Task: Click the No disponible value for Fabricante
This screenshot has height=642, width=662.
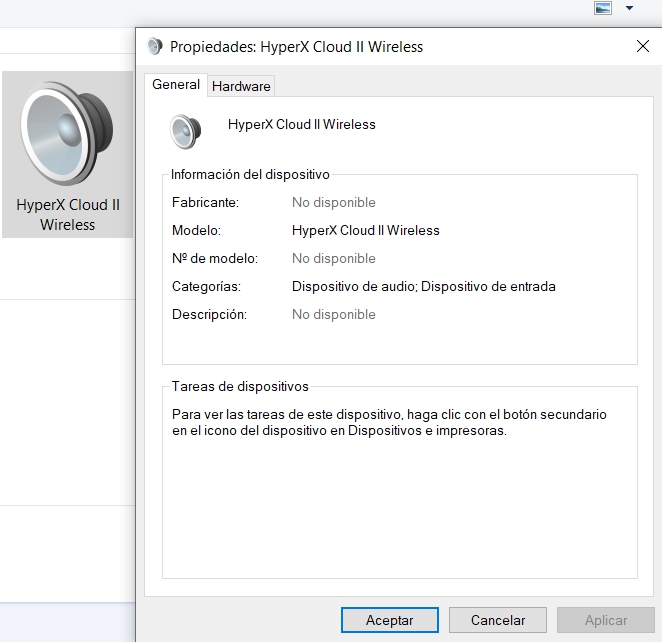Action: click(x=334, y=202)
